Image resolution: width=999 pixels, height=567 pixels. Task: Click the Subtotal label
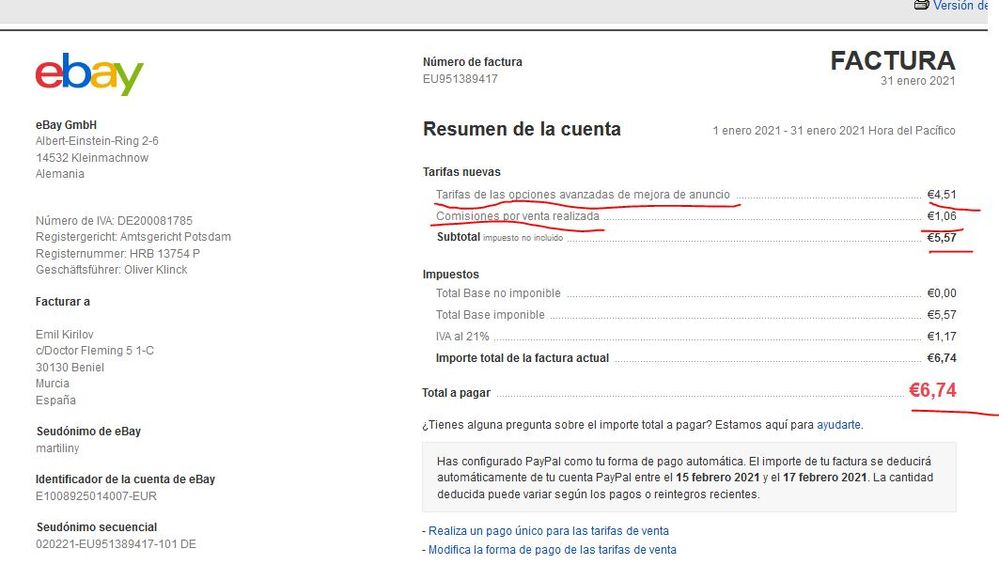(x=458, y=237)
